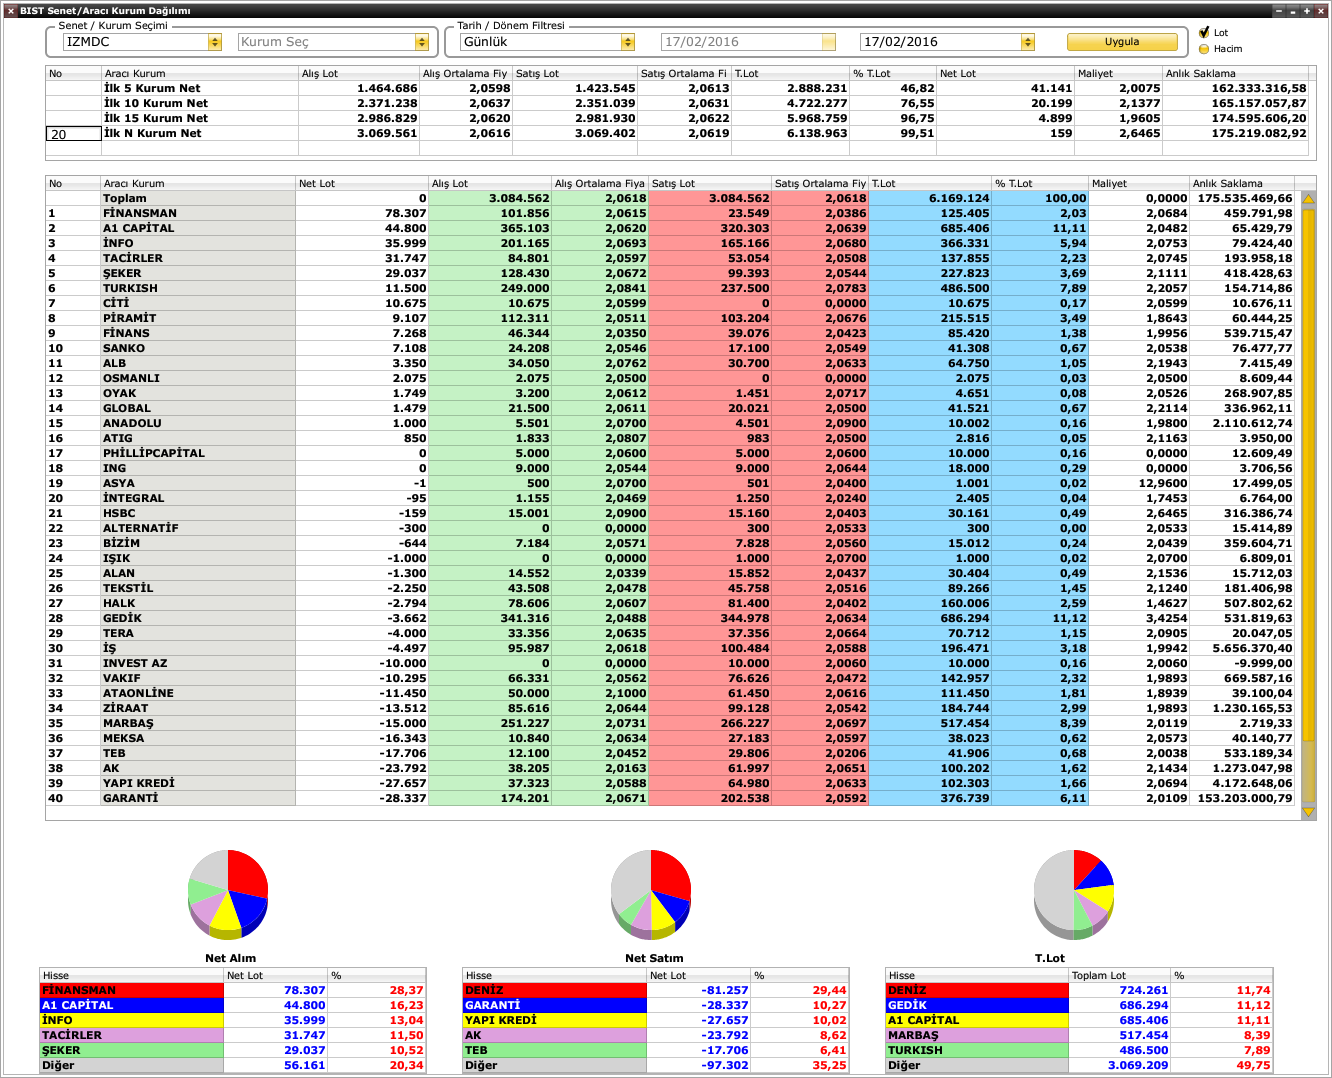
Task: Click the green TEB legend in Net Satım
Action: [554, 1050]
